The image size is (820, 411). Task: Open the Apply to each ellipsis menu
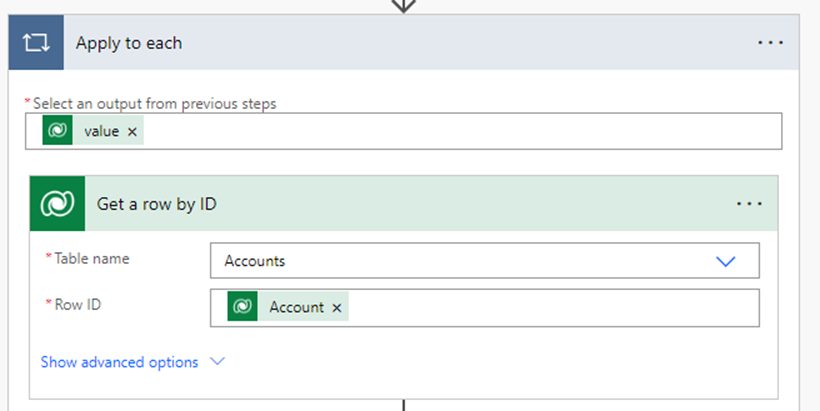pos(770,43)
